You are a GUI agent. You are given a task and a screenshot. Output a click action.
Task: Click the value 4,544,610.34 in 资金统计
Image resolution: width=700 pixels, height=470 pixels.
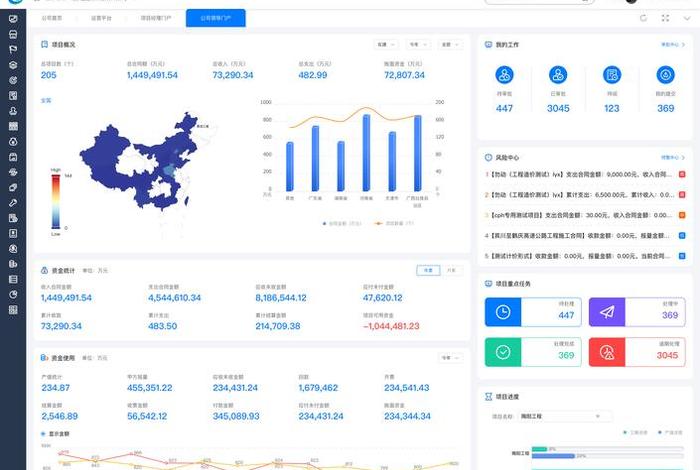(175, 298)
